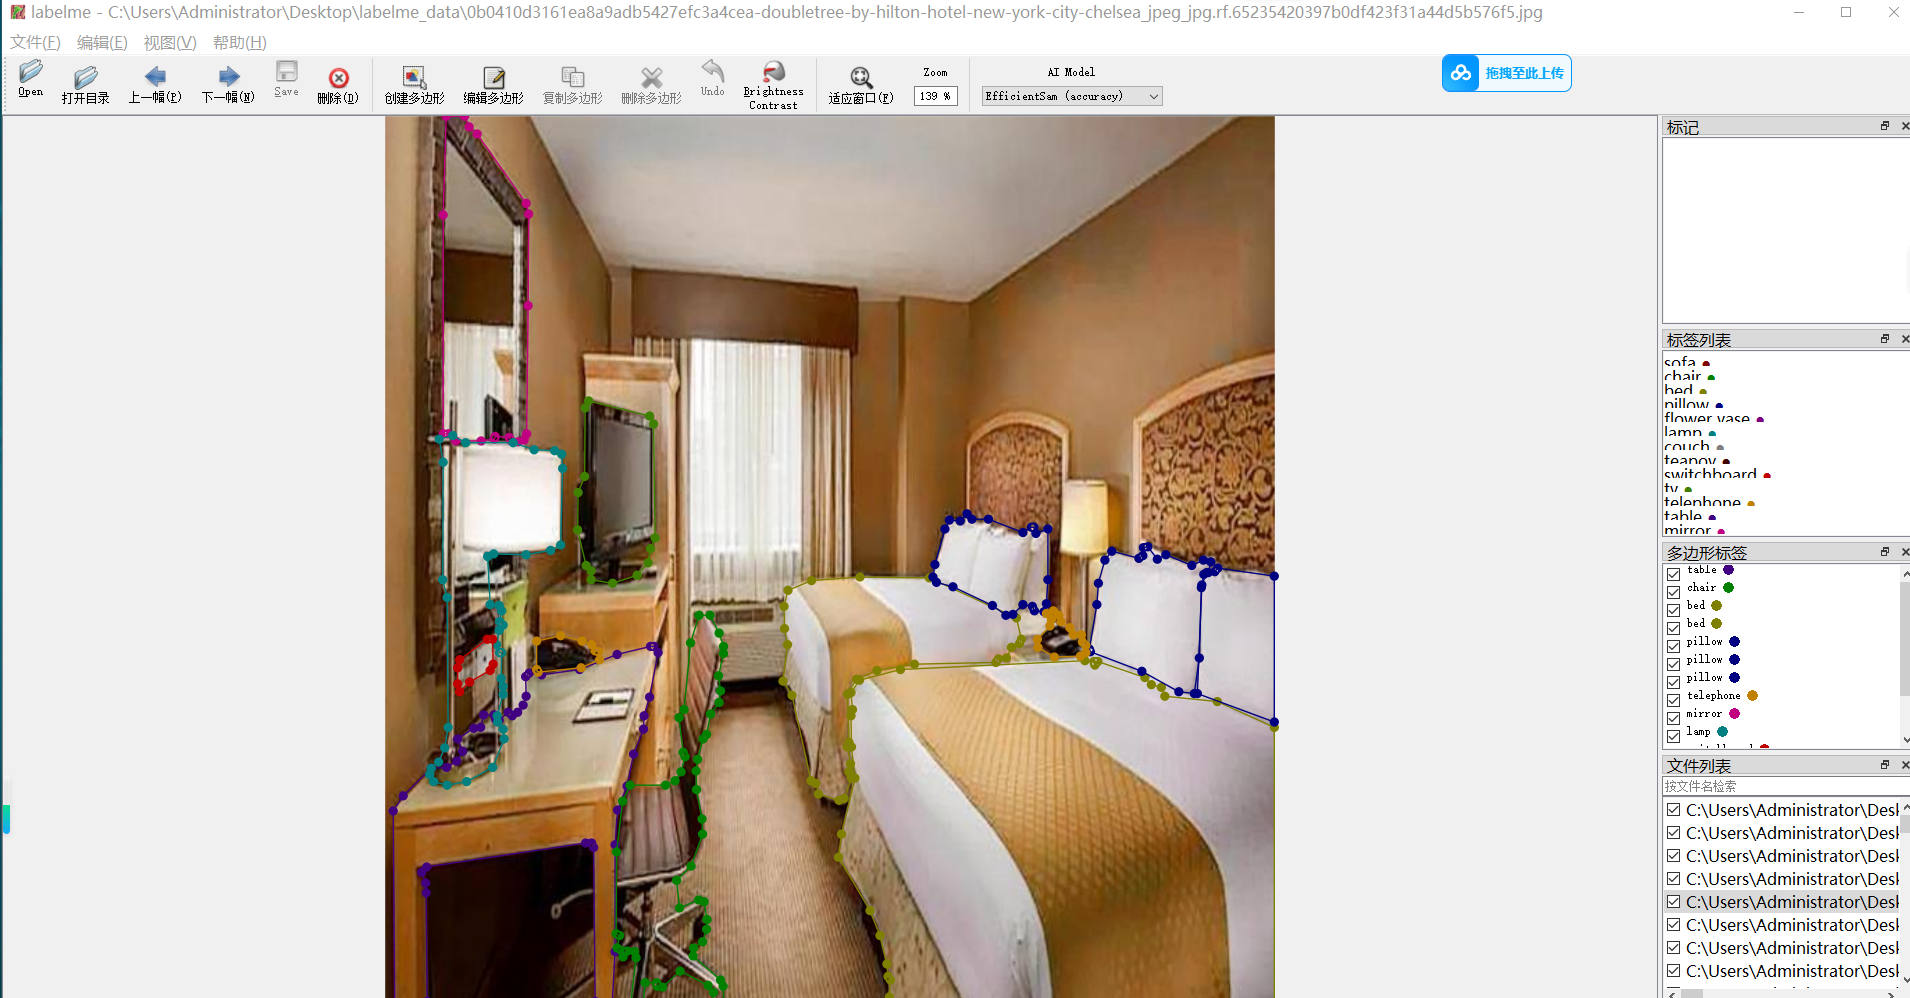Click the blue 拖拽至此上传 upload button
Image resolution: width=1910 pixels, height=998 pixels.
[1506, 73]
